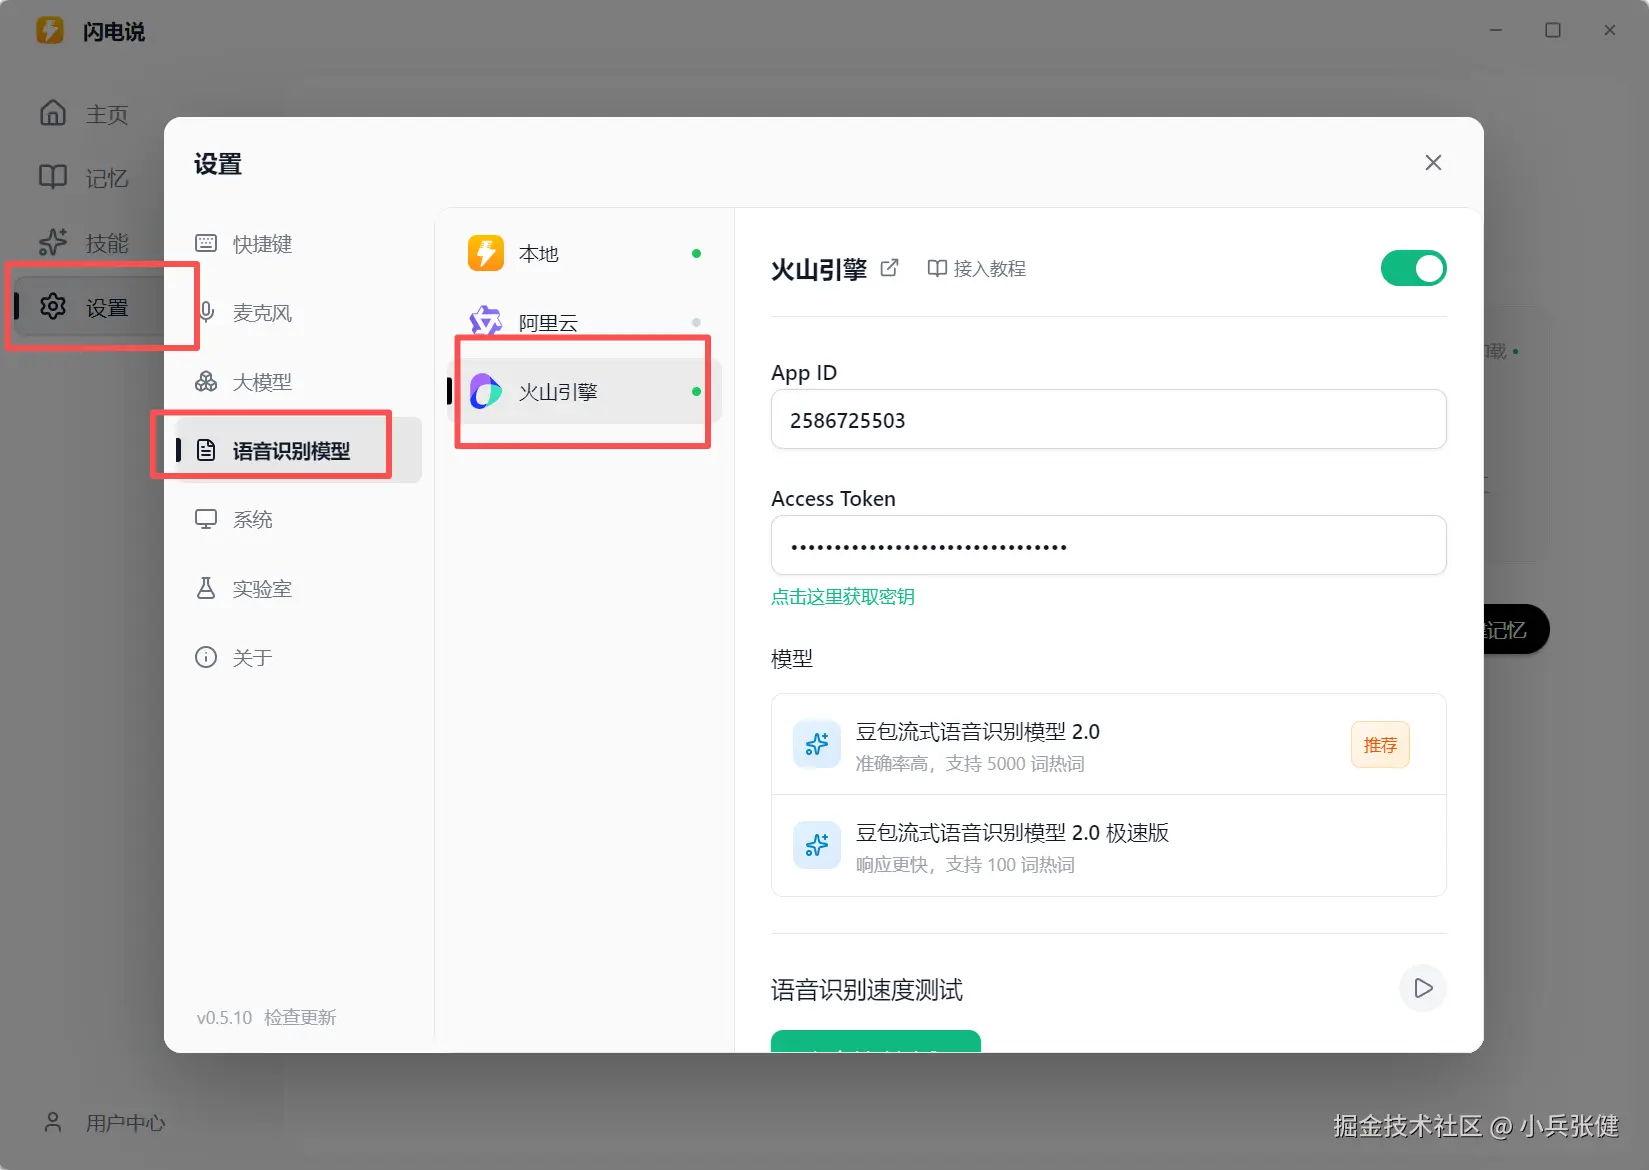Select the 阿里云 provider
The width and height of the screenshot is (1649, 1170).
(584, 323)
